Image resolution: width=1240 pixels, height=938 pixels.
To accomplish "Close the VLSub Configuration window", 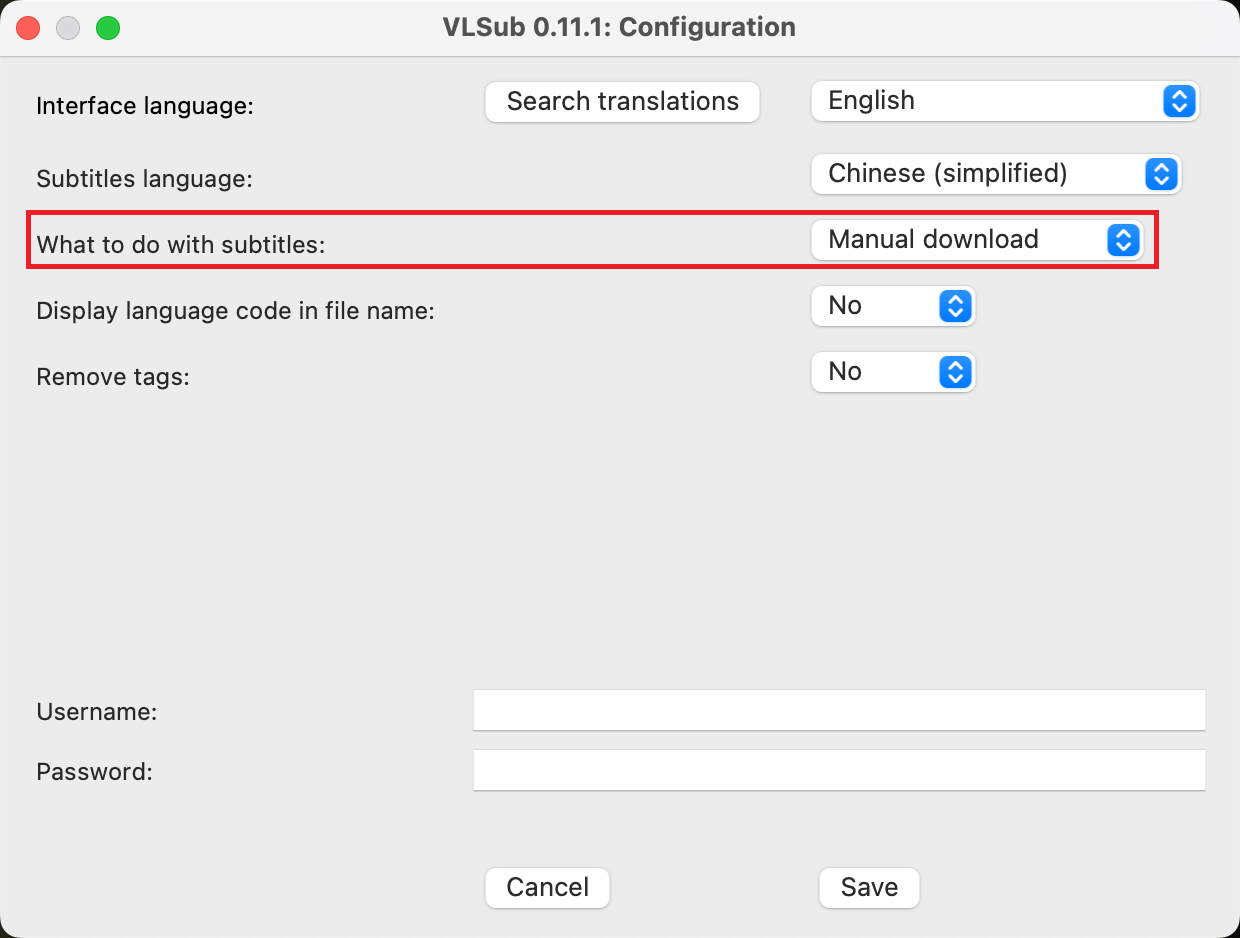I will [x=28, y=28].
